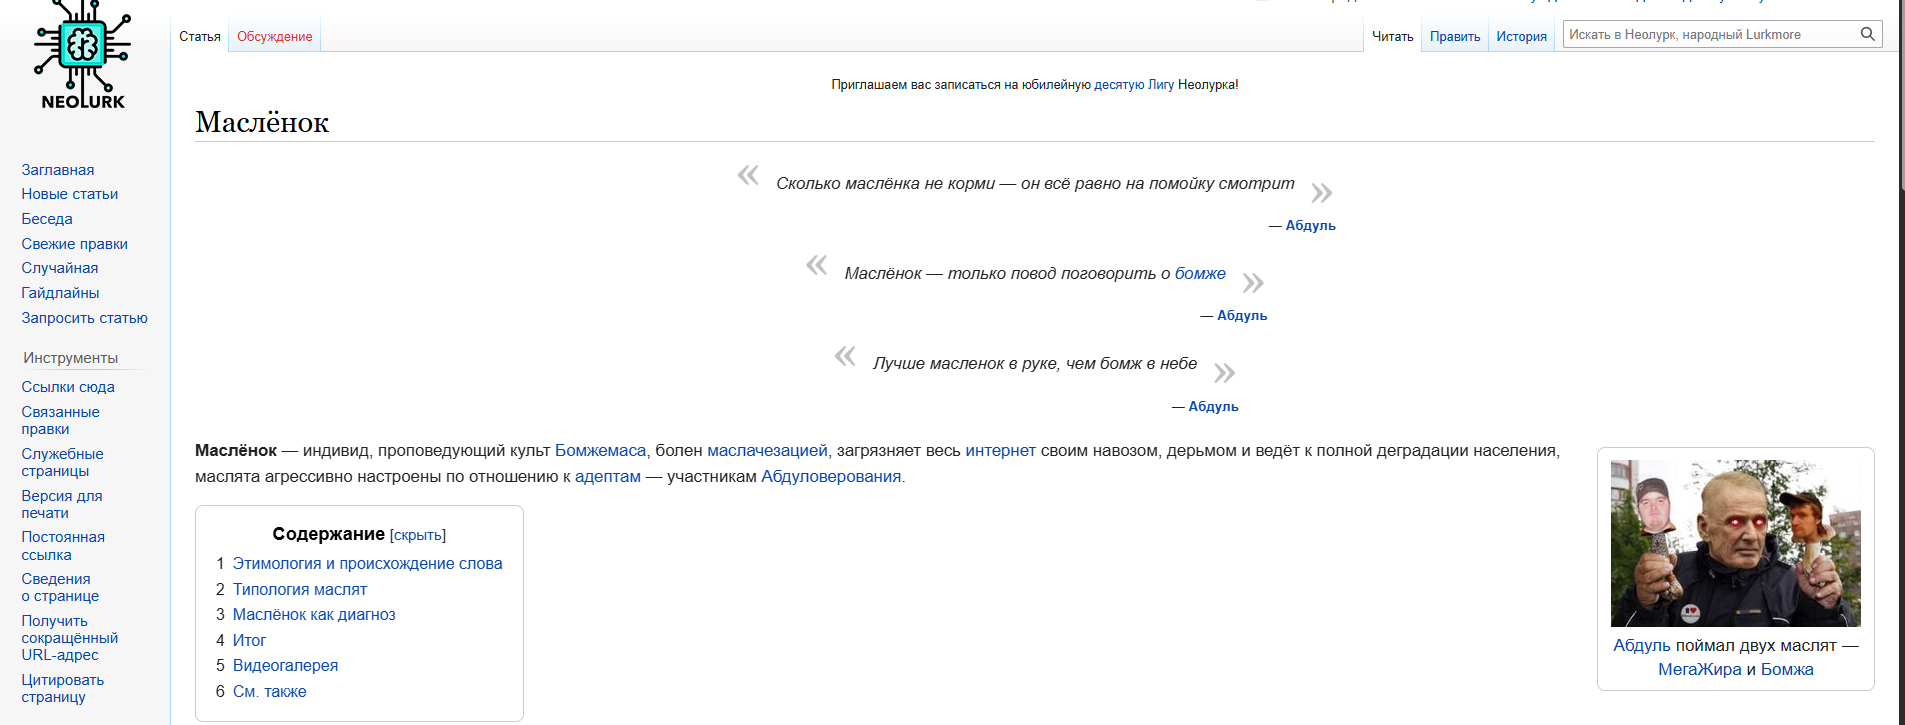The width and height of the screenshot is (1905, 725).
Task: Click Запросить статью in sidebar
Action: point(85,318)
